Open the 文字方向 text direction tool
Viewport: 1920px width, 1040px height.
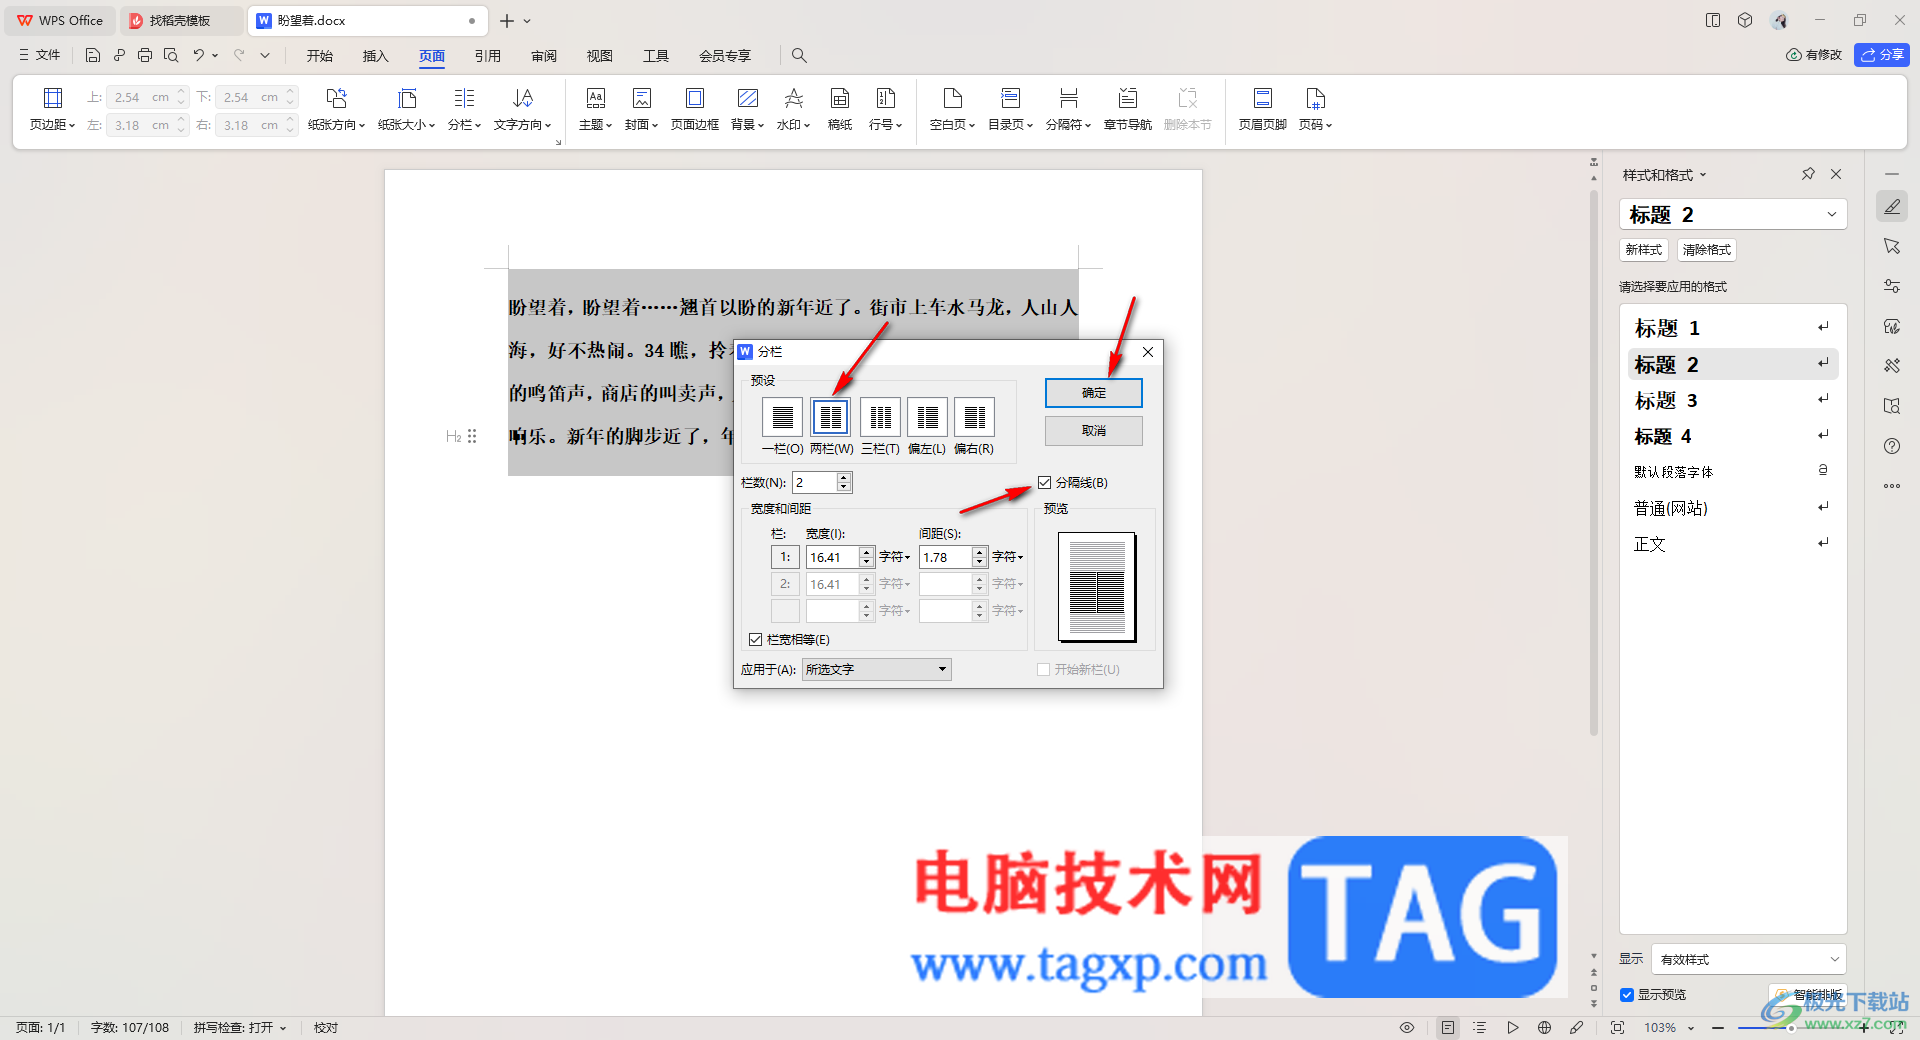(522, 109)
